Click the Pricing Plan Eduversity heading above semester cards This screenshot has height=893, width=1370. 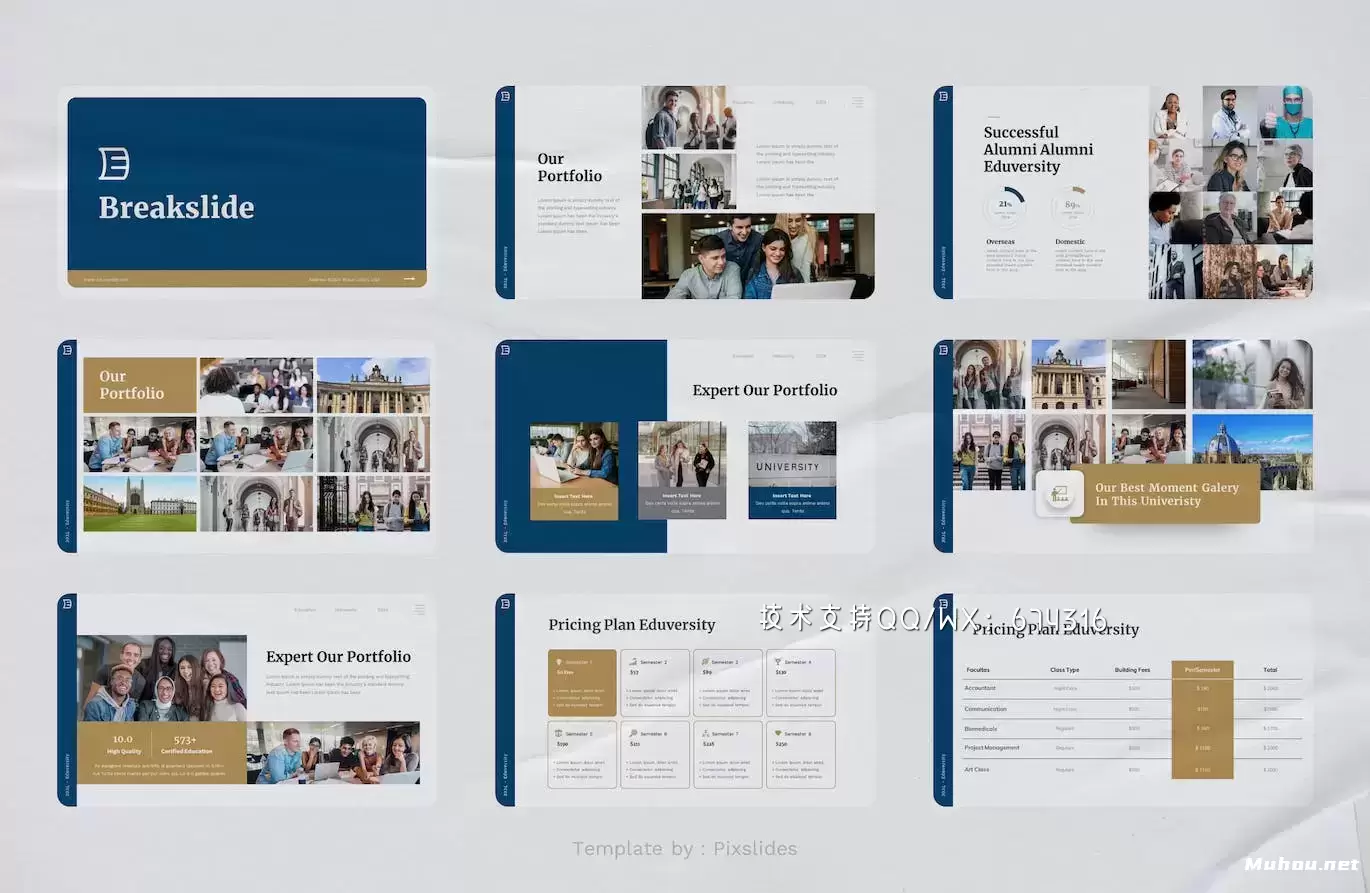[632, 625]
